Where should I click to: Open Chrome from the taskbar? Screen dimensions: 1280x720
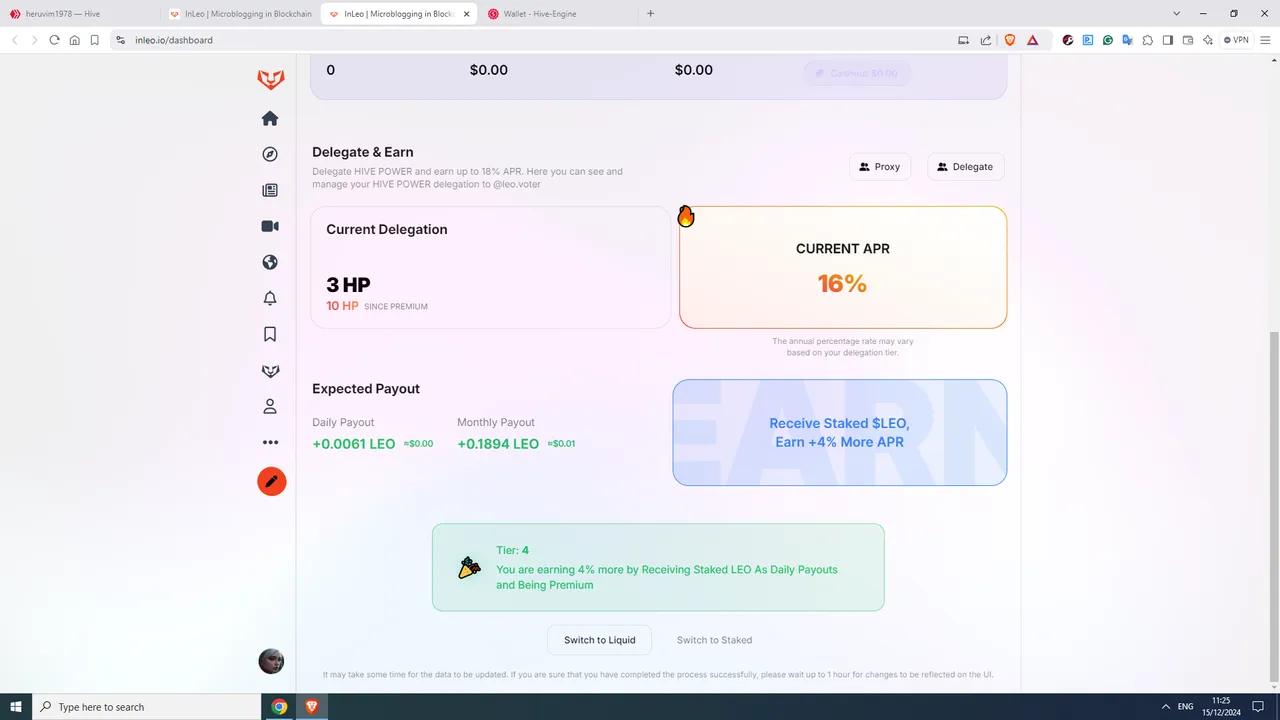click(280, 706)
